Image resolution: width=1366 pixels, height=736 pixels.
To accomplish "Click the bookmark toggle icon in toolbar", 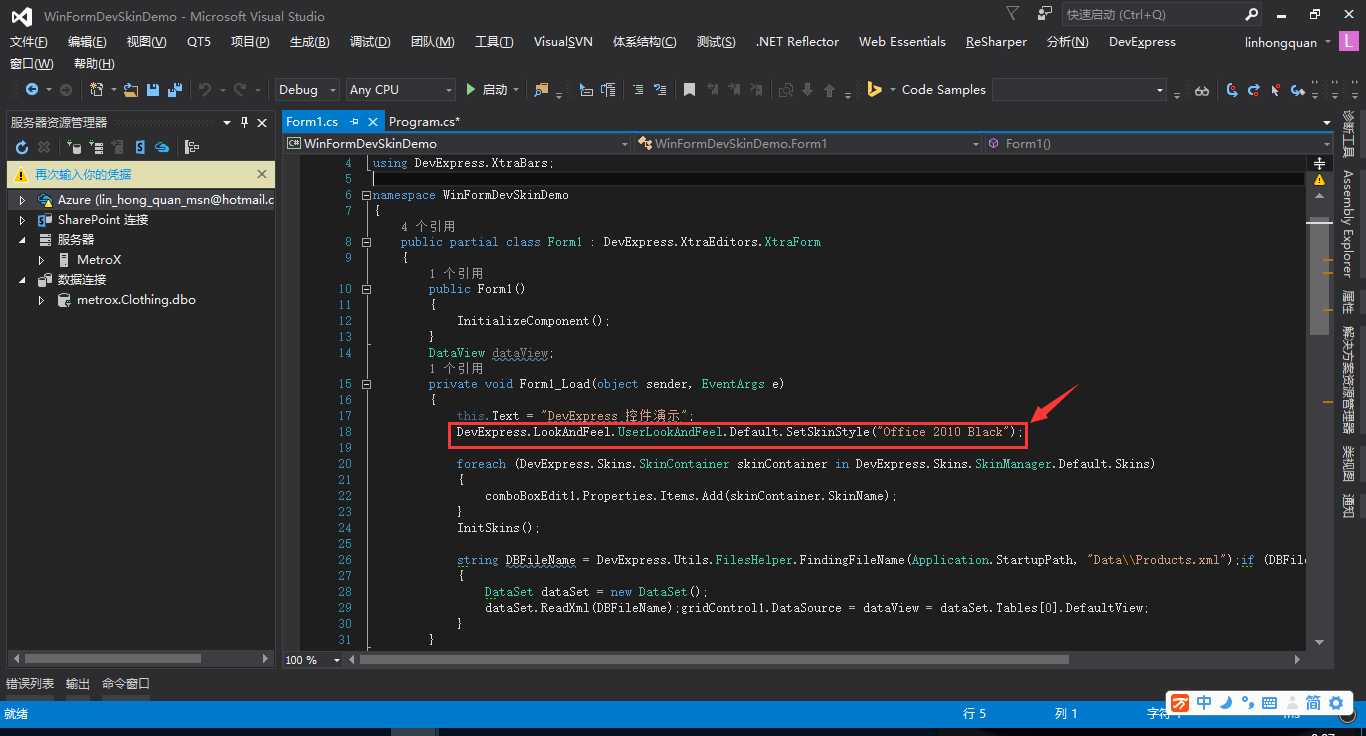I will coord(689,90).
